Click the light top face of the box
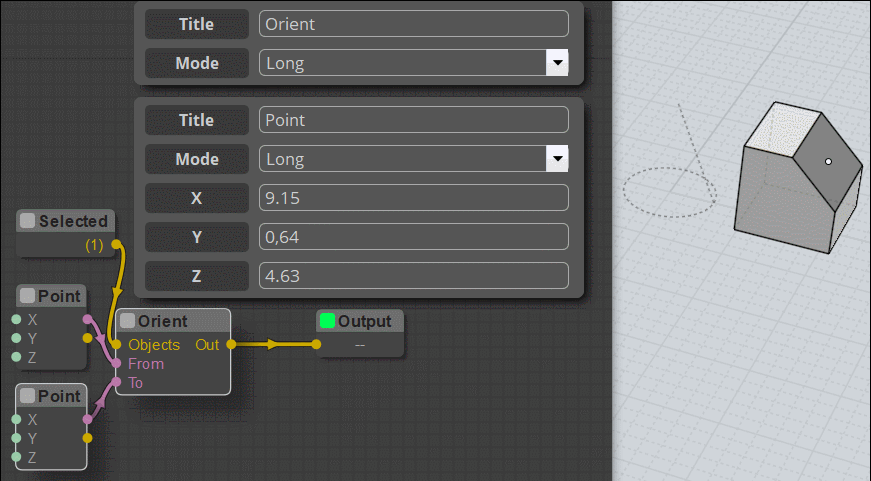This screenshot has height=481, width=871. [782, 130]
